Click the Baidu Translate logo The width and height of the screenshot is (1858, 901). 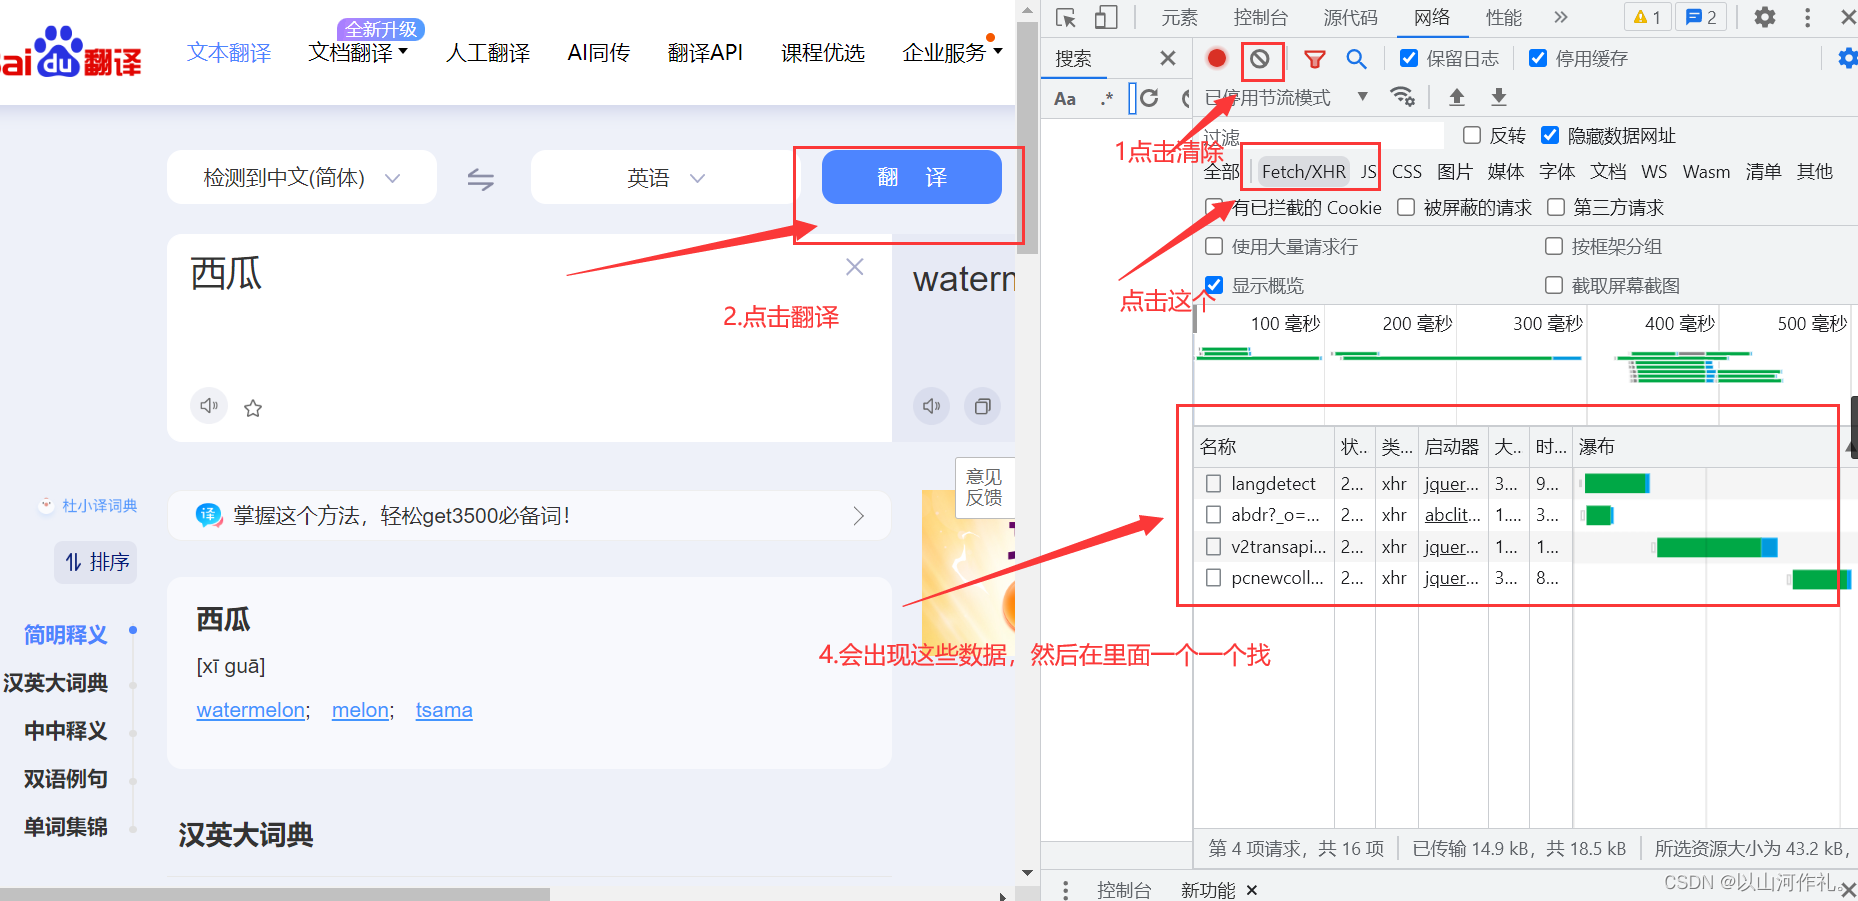pos(71,53)
